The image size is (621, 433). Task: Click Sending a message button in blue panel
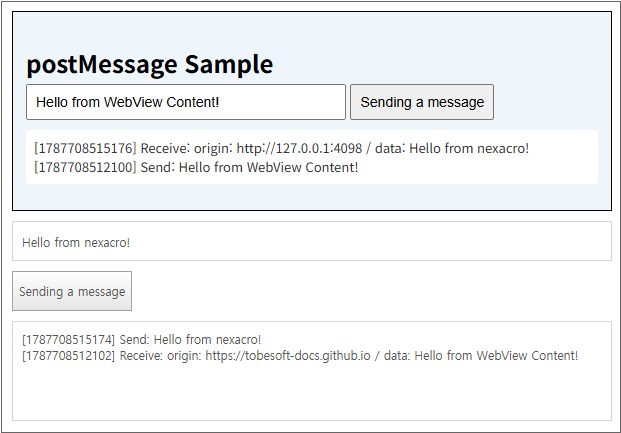click(x=422, y=102)
